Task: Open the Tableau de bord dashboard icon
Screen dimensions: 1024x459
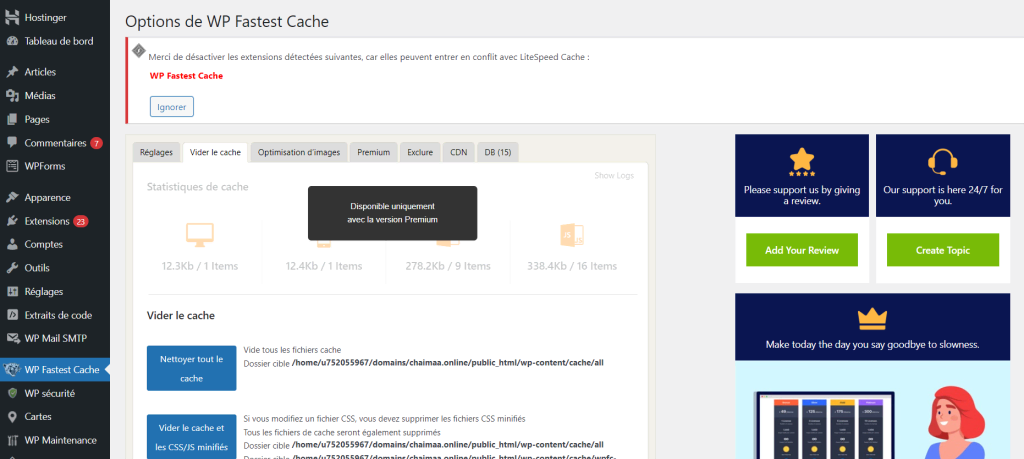Action: tap(12, 41)
